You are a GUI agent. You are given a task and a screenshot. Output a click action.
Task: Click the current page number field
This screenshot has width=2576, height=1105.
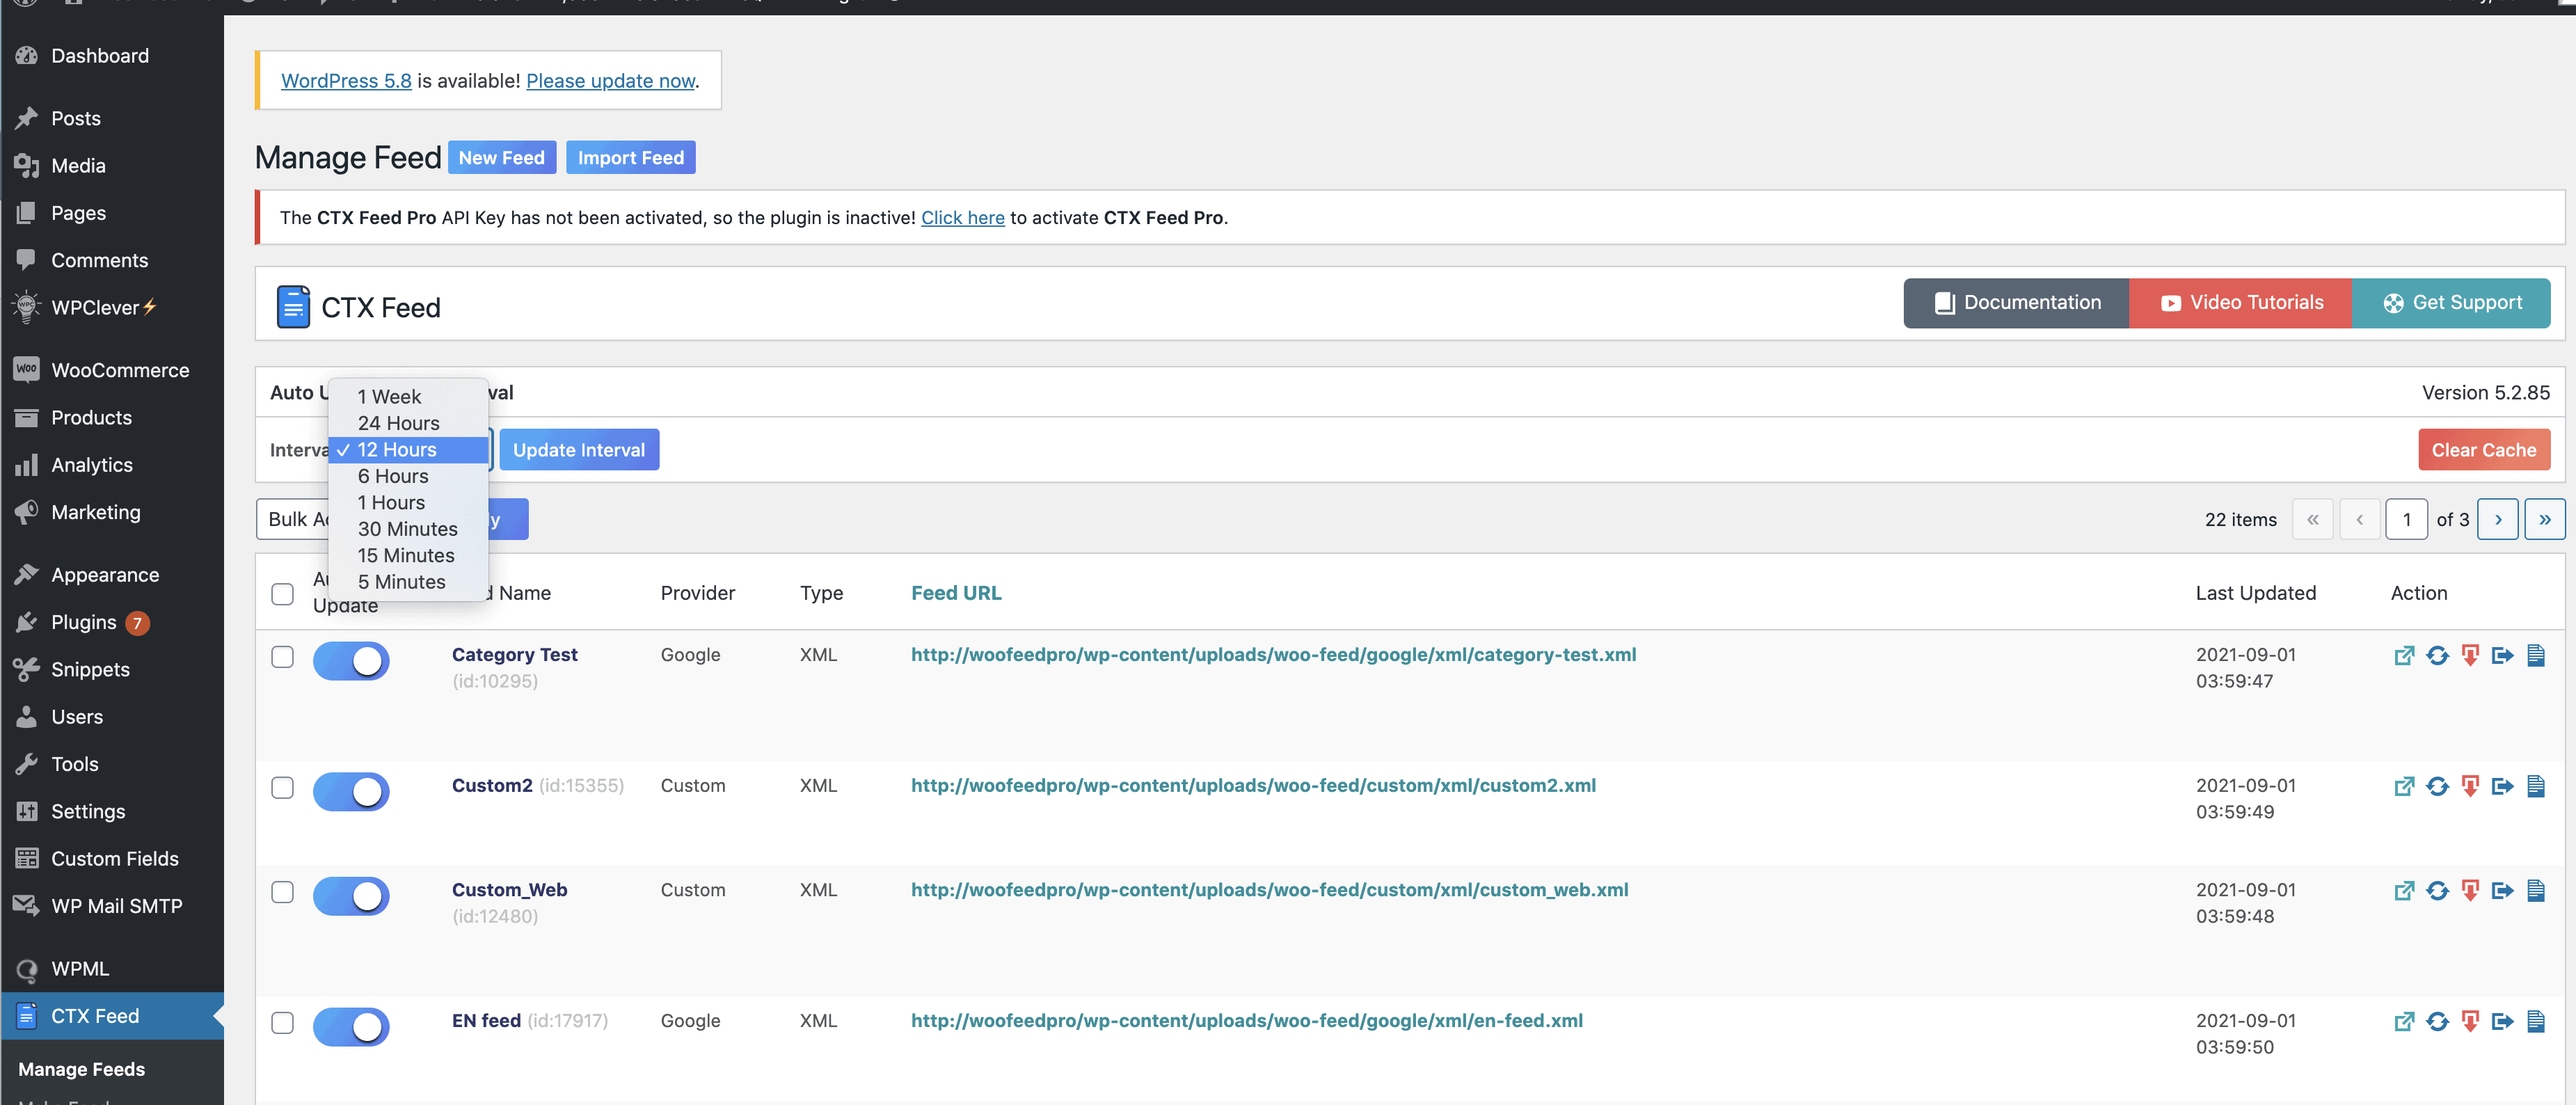click(2407, 519)
